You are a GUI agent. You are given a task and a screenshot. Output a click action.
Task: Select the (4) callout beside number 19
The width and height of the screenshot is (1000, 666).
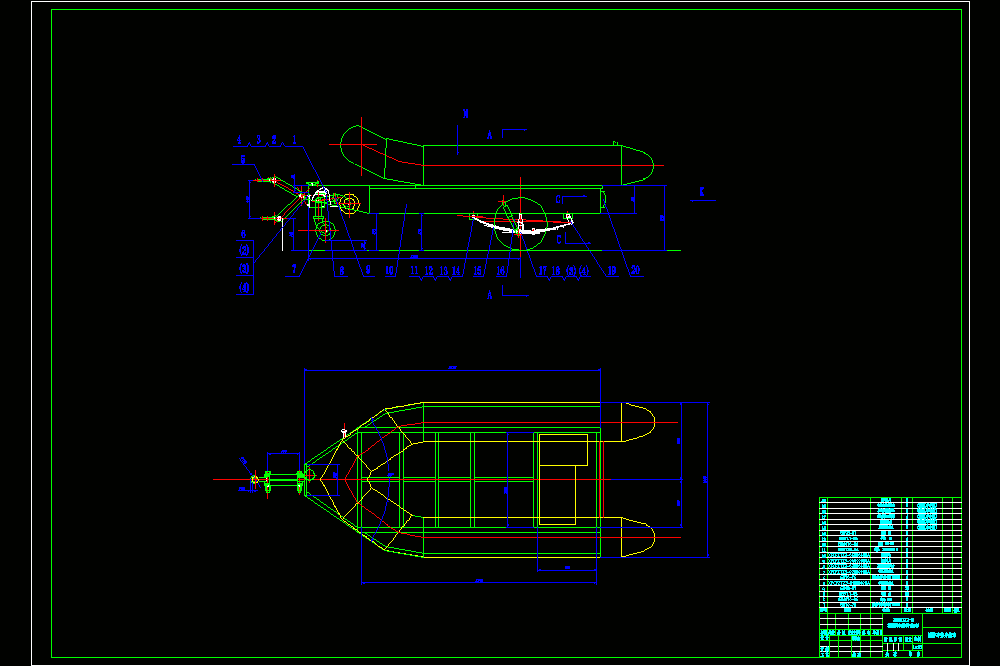tap(584, 270)
